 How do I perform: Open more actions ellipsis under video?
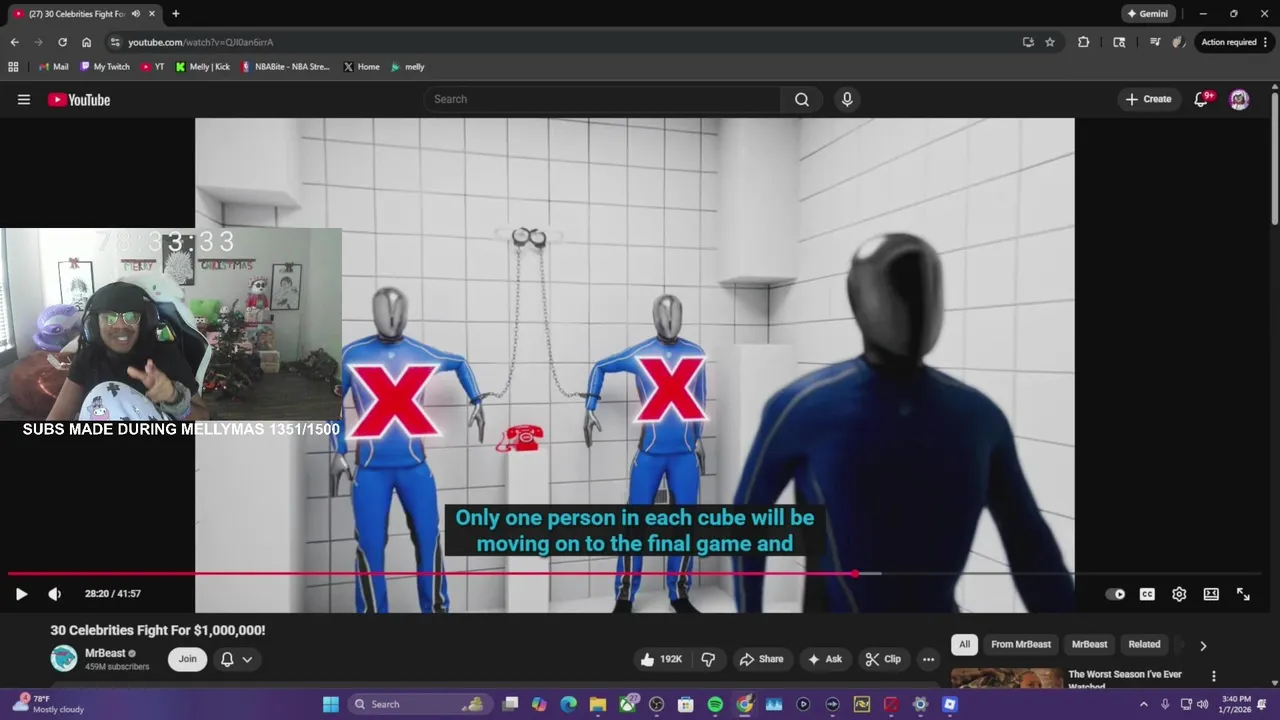pos(928,659)
